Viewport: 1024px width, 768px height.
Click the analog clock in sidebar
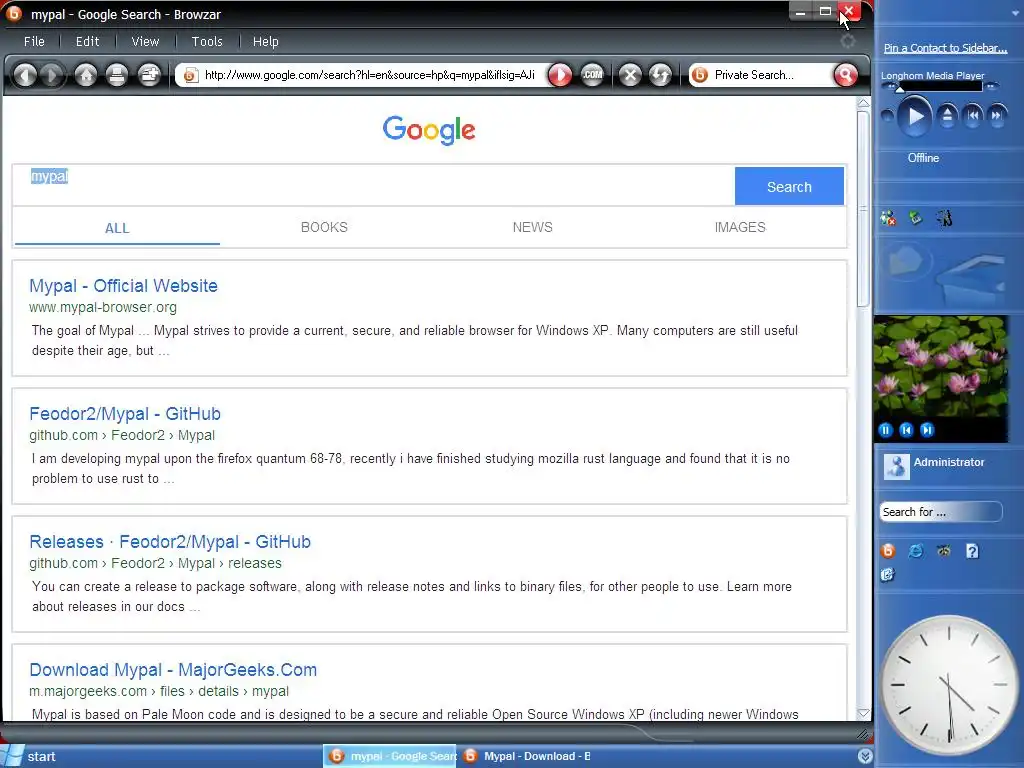click(948, 684)
